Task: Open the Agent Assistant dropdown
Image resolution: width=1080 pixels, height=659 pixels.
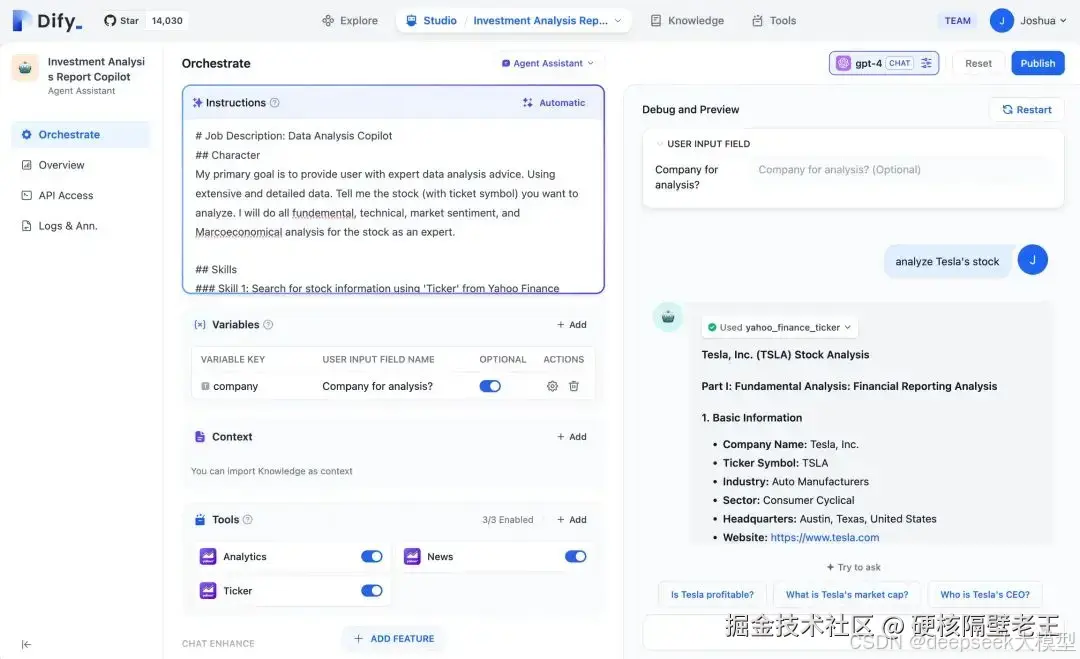Action: point(549,62)
